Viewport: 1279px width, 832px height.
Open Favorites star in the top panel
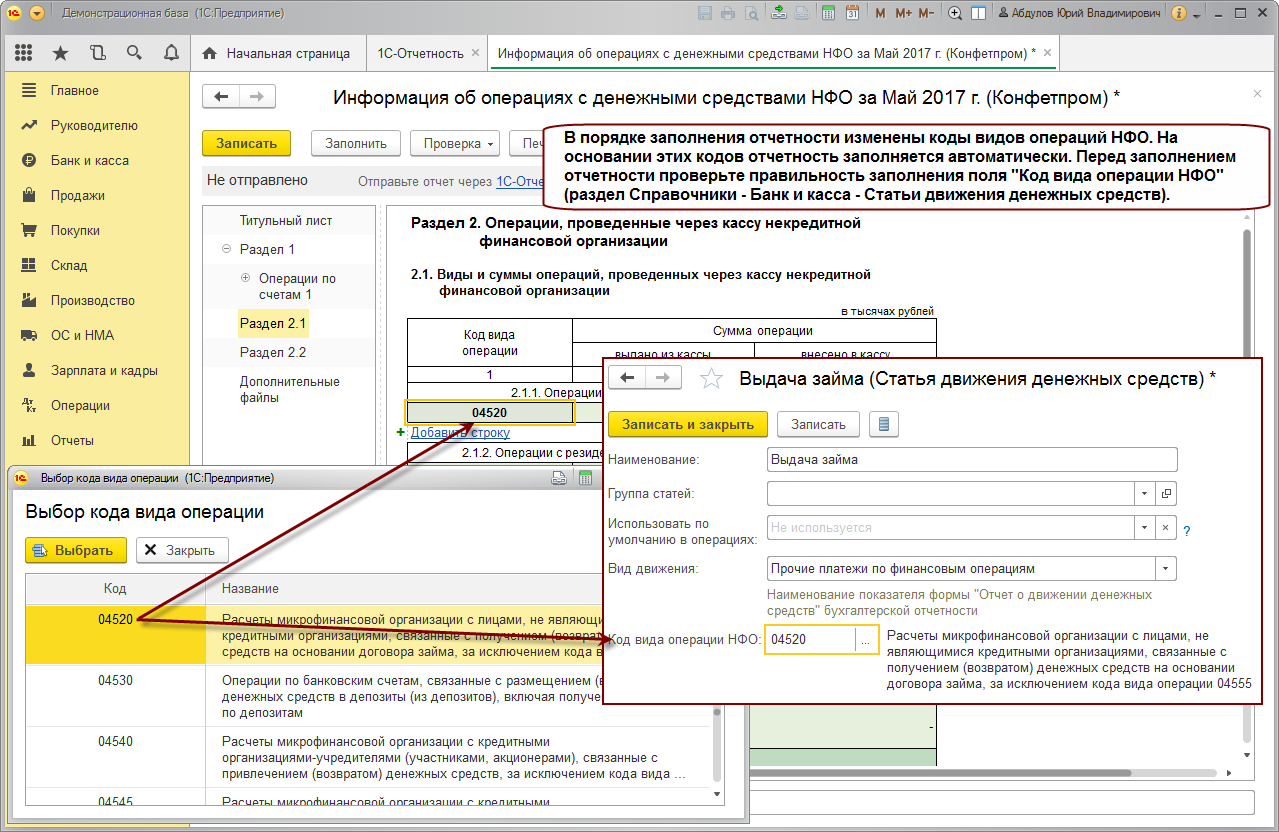60,53
